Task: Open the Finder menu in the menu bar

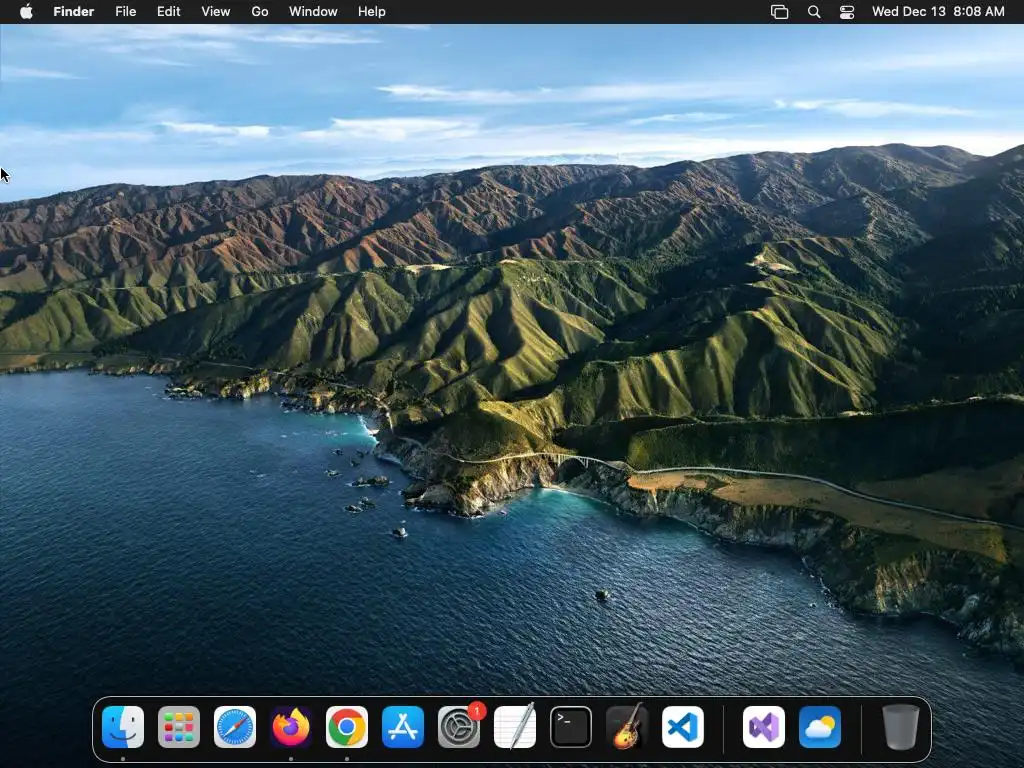Action: point(74,12)
